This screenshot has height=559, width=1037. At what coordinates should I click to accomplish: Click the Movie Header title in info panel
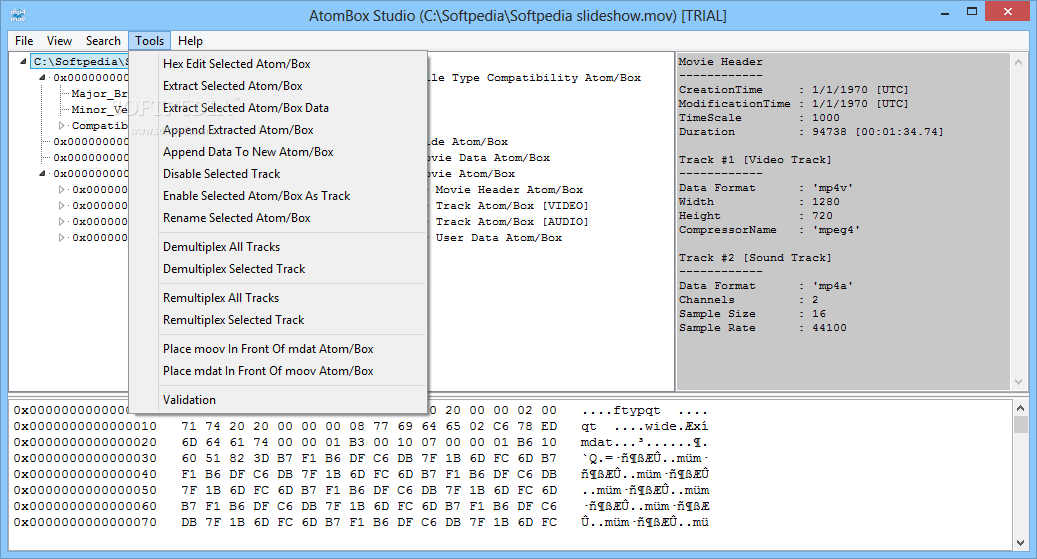pos(720,62)
